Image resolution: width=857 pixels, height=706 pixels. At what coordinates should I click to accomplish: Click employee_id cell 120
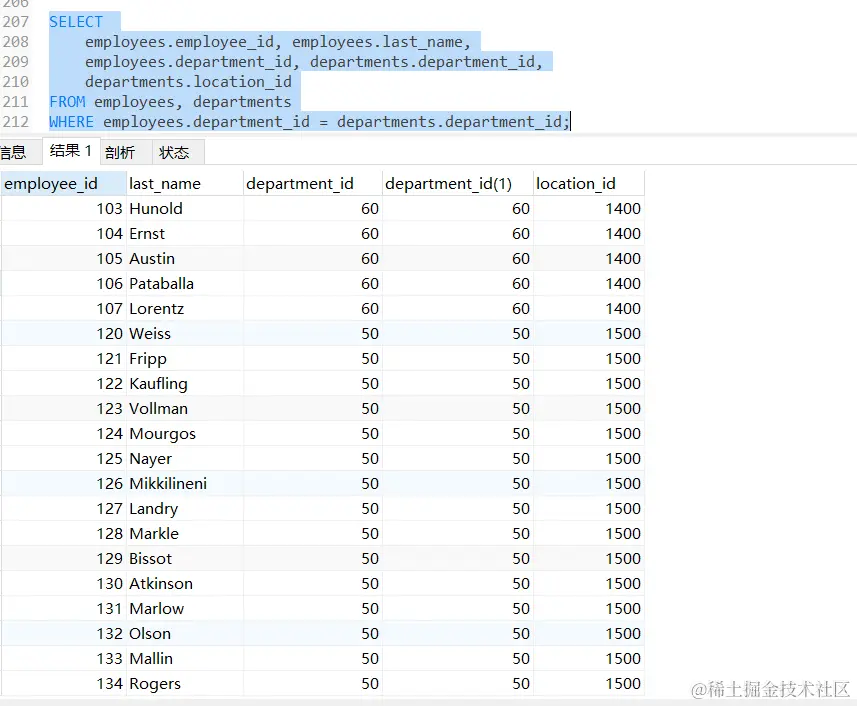[x=63, y=334]
